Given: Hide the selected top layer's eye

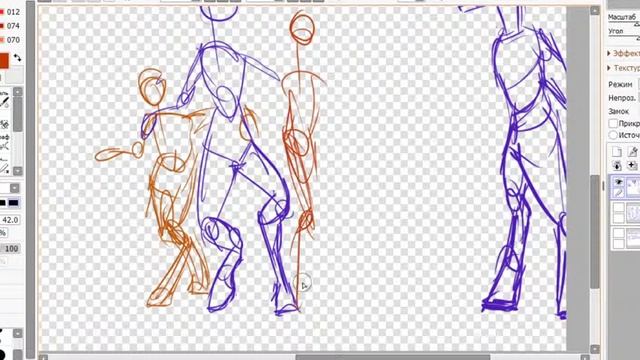Looking at the screenshot, I should click(618, 182).
